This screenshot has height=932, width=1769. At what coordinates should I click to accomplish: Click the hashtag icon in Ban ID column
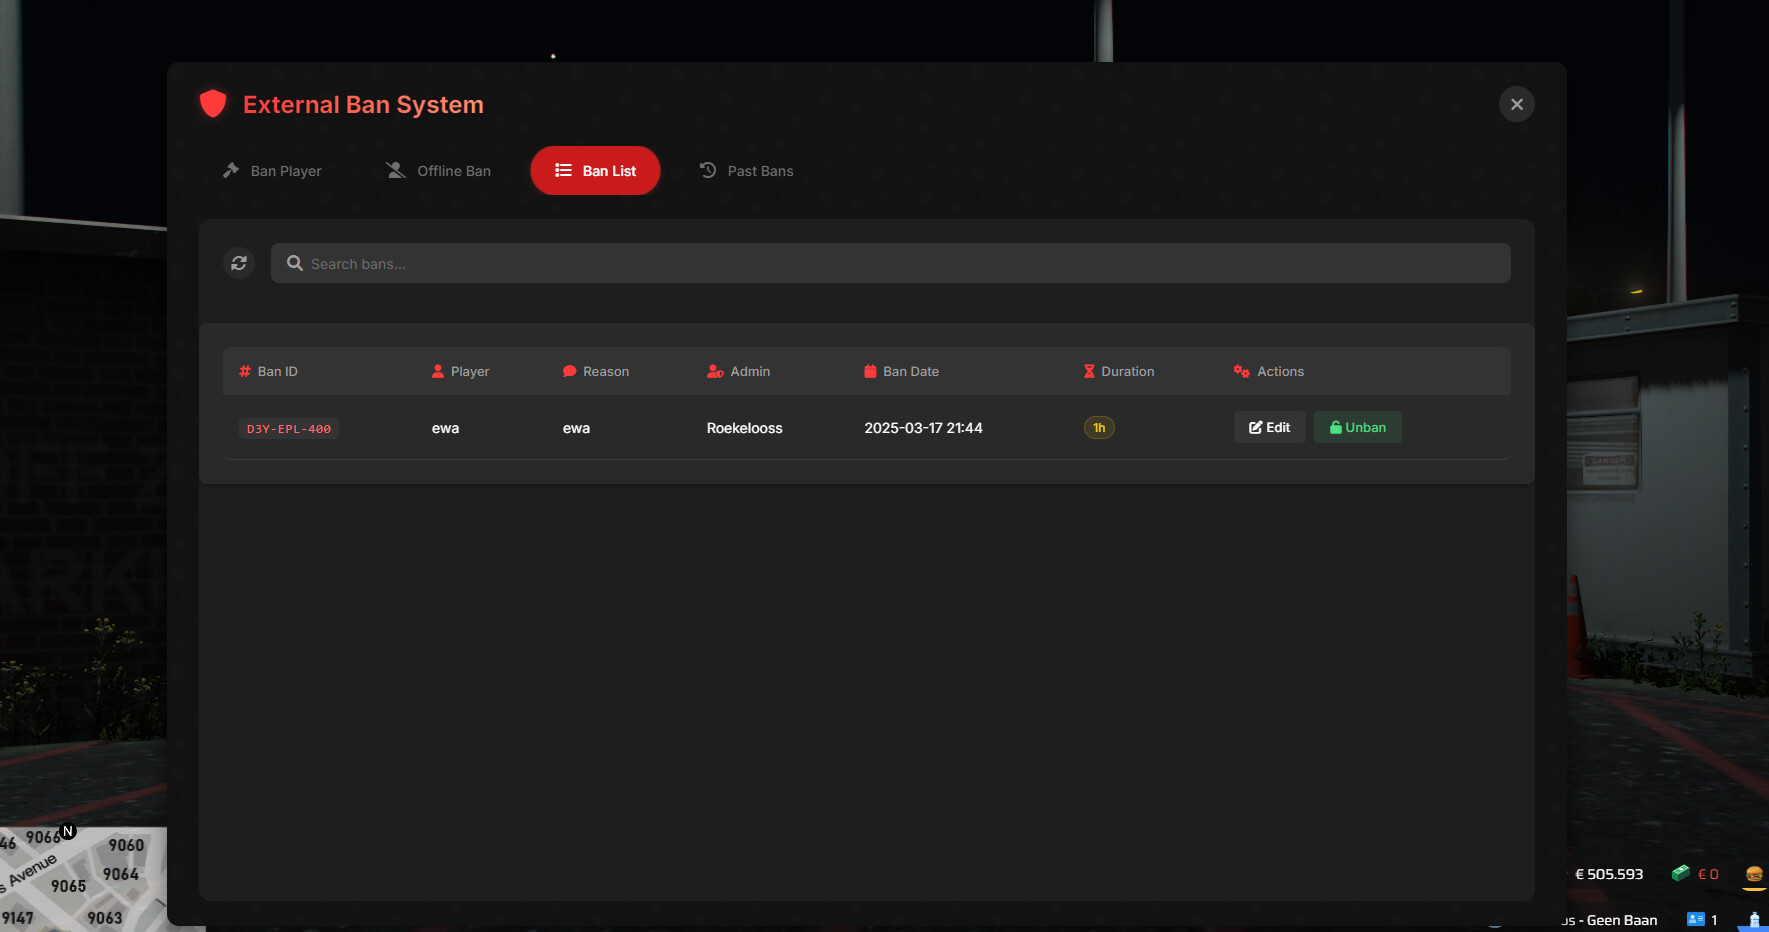pos(244,370)
